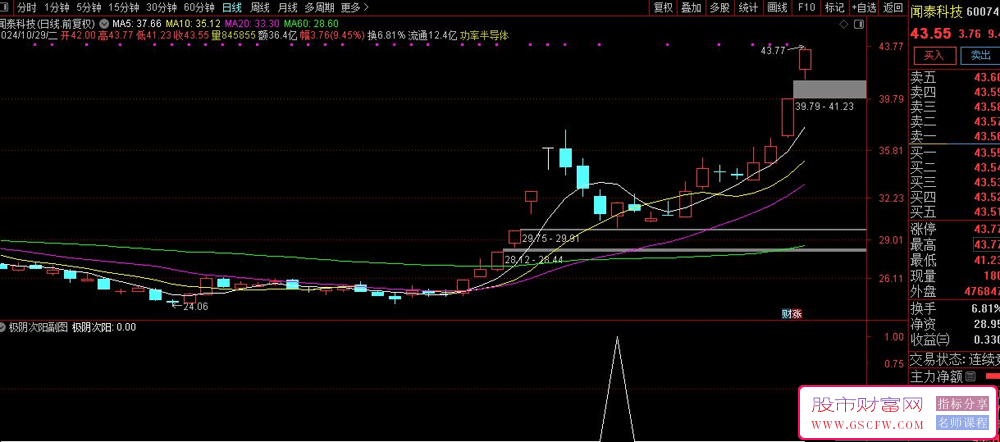Click the 卖出 sell button
The image size is (1000, 442).
coord(980,55)
